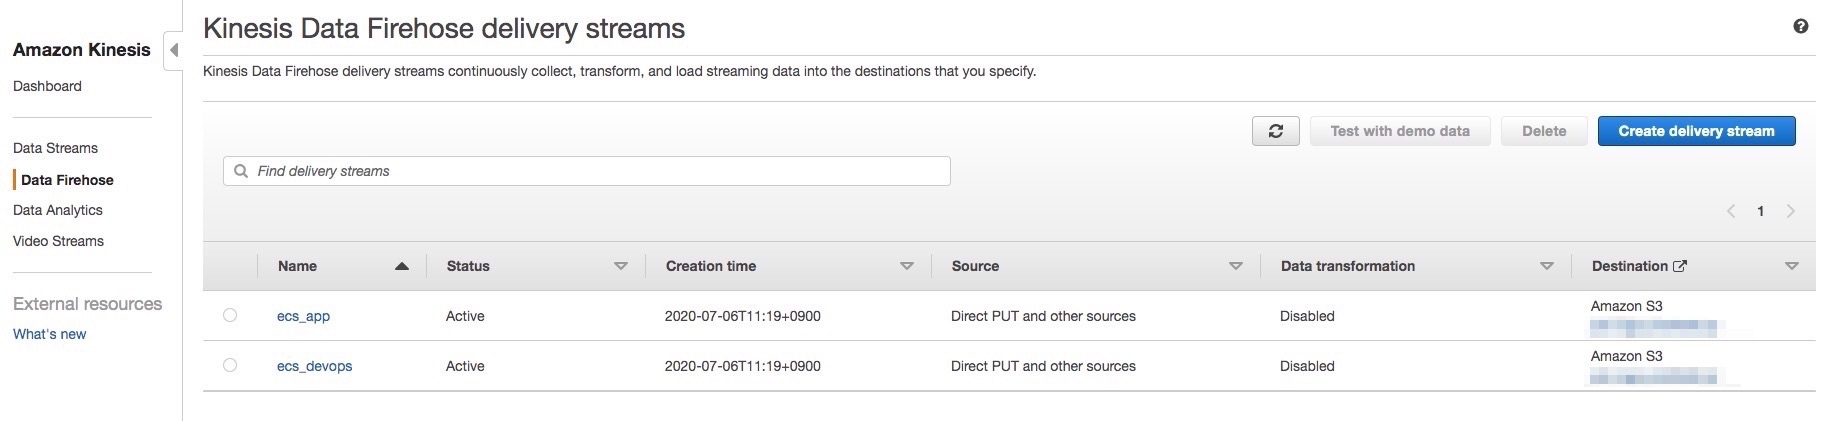Go to previous page arrow
This screenshot has width=1834, height=421.
click(x=1731, y=211)
